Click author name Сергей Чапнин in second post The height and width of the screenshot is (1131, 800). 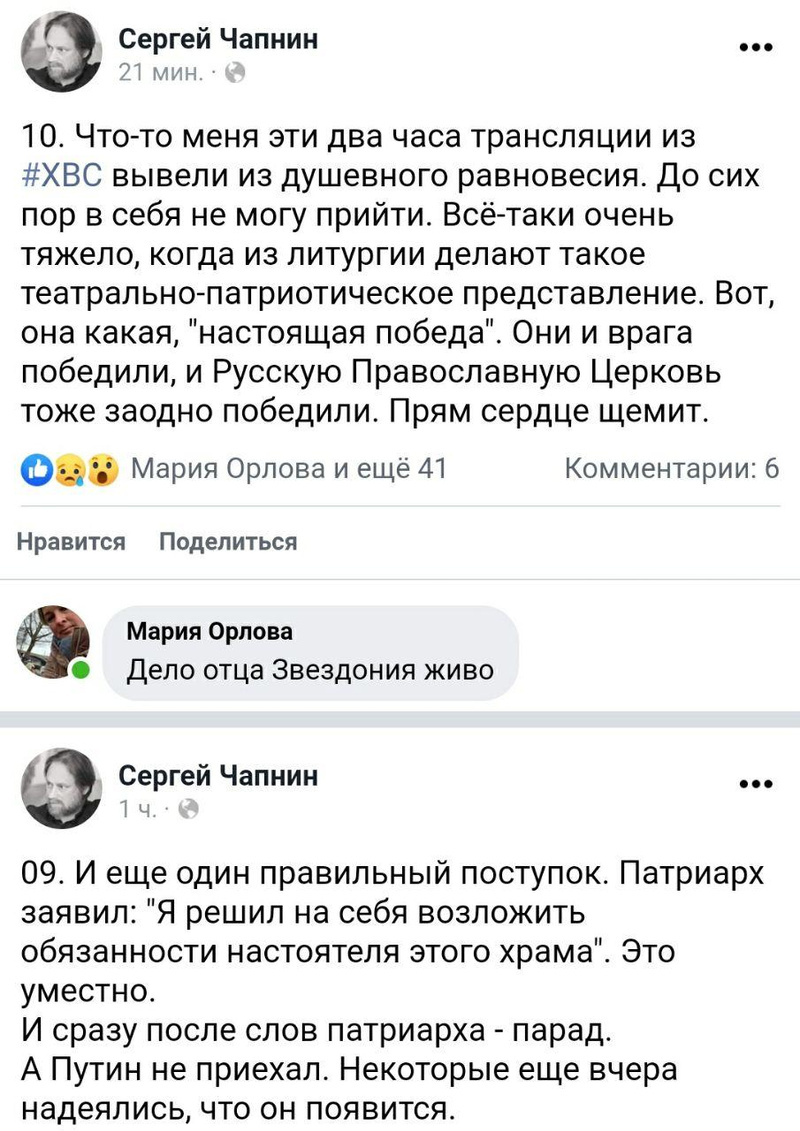pyautogui.click(x=219, y=776)
